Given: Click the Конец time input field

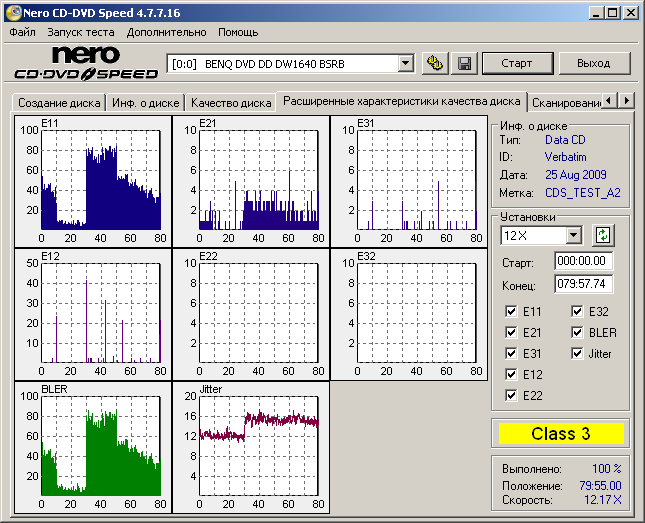Looking at the screenshot, I should [583, 283].
